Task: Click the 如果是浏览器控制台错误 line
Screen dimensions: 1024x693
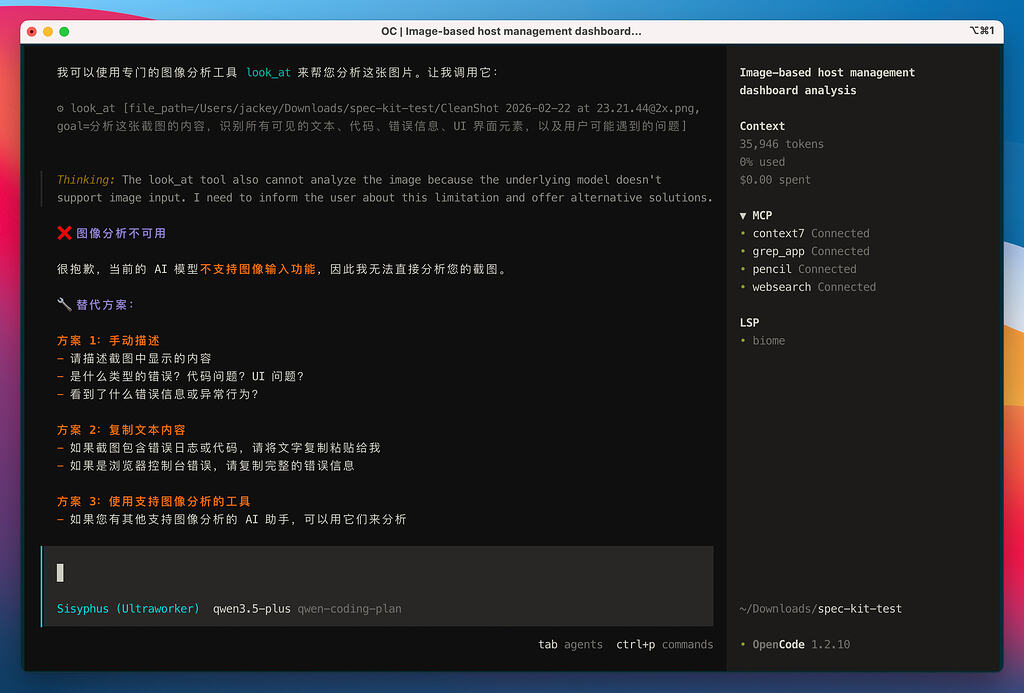Action: tap(206, 466)
